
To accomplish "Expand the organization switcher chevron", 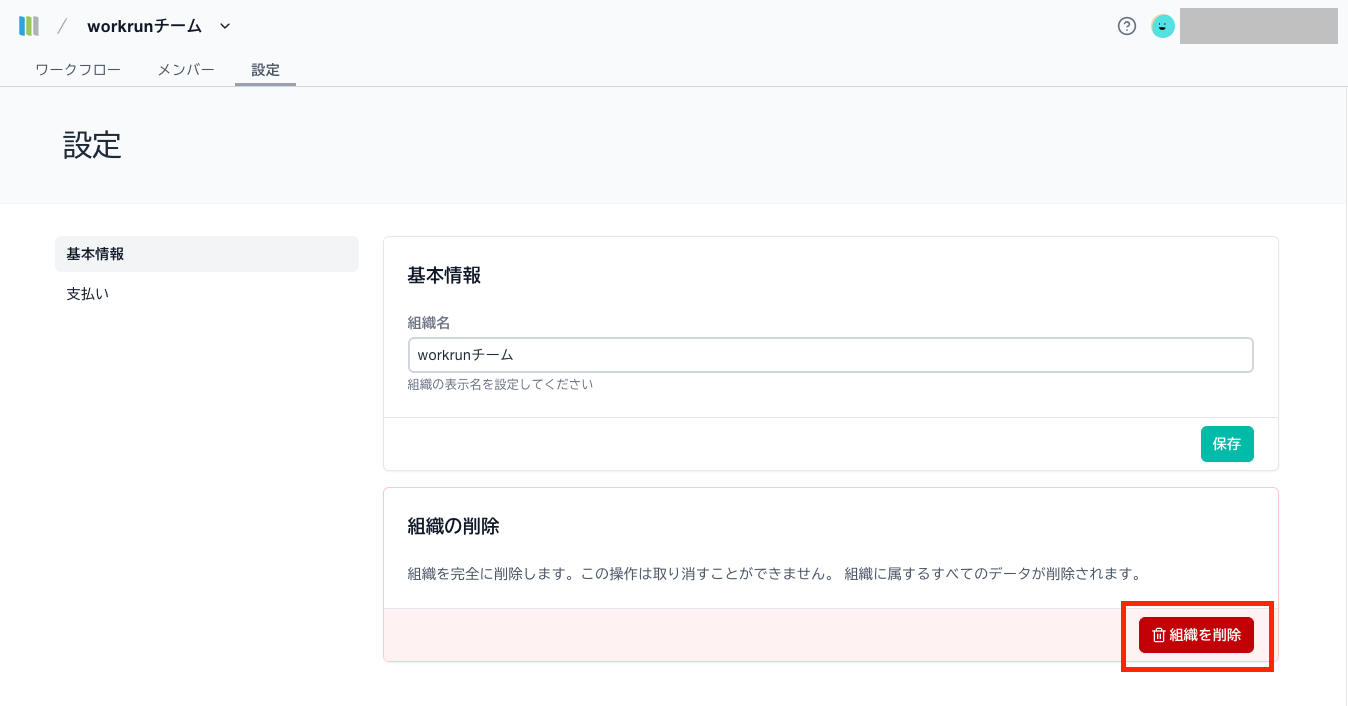I will (x=225, y=26).
